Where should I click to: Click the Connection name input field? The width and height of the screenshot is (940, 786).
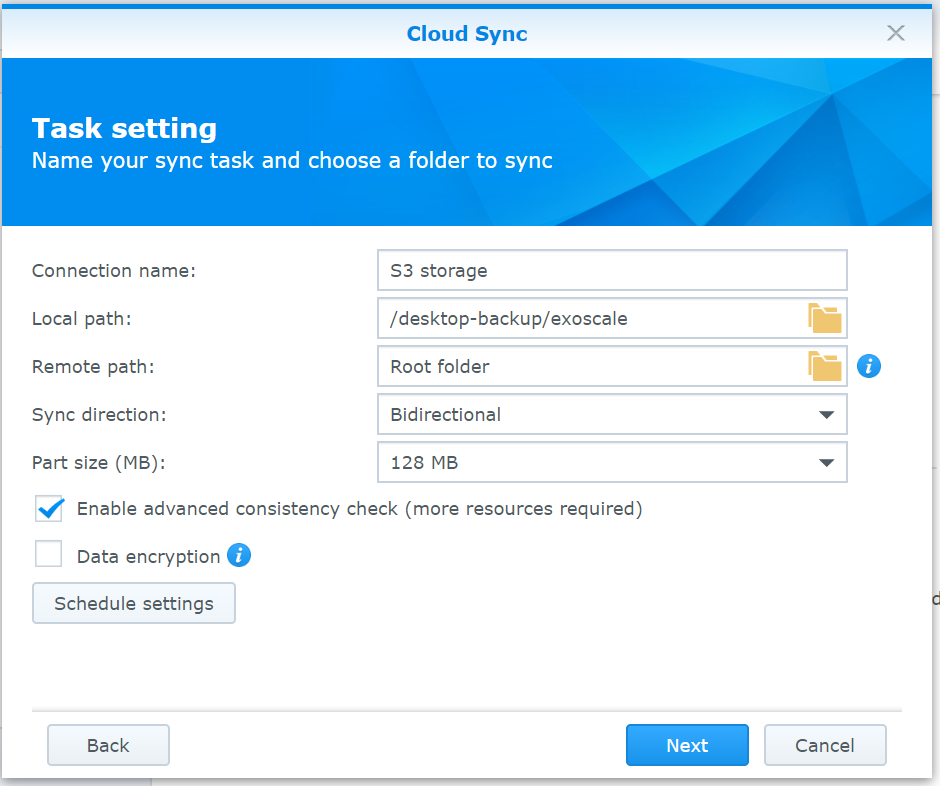click(x=611, y=271)
